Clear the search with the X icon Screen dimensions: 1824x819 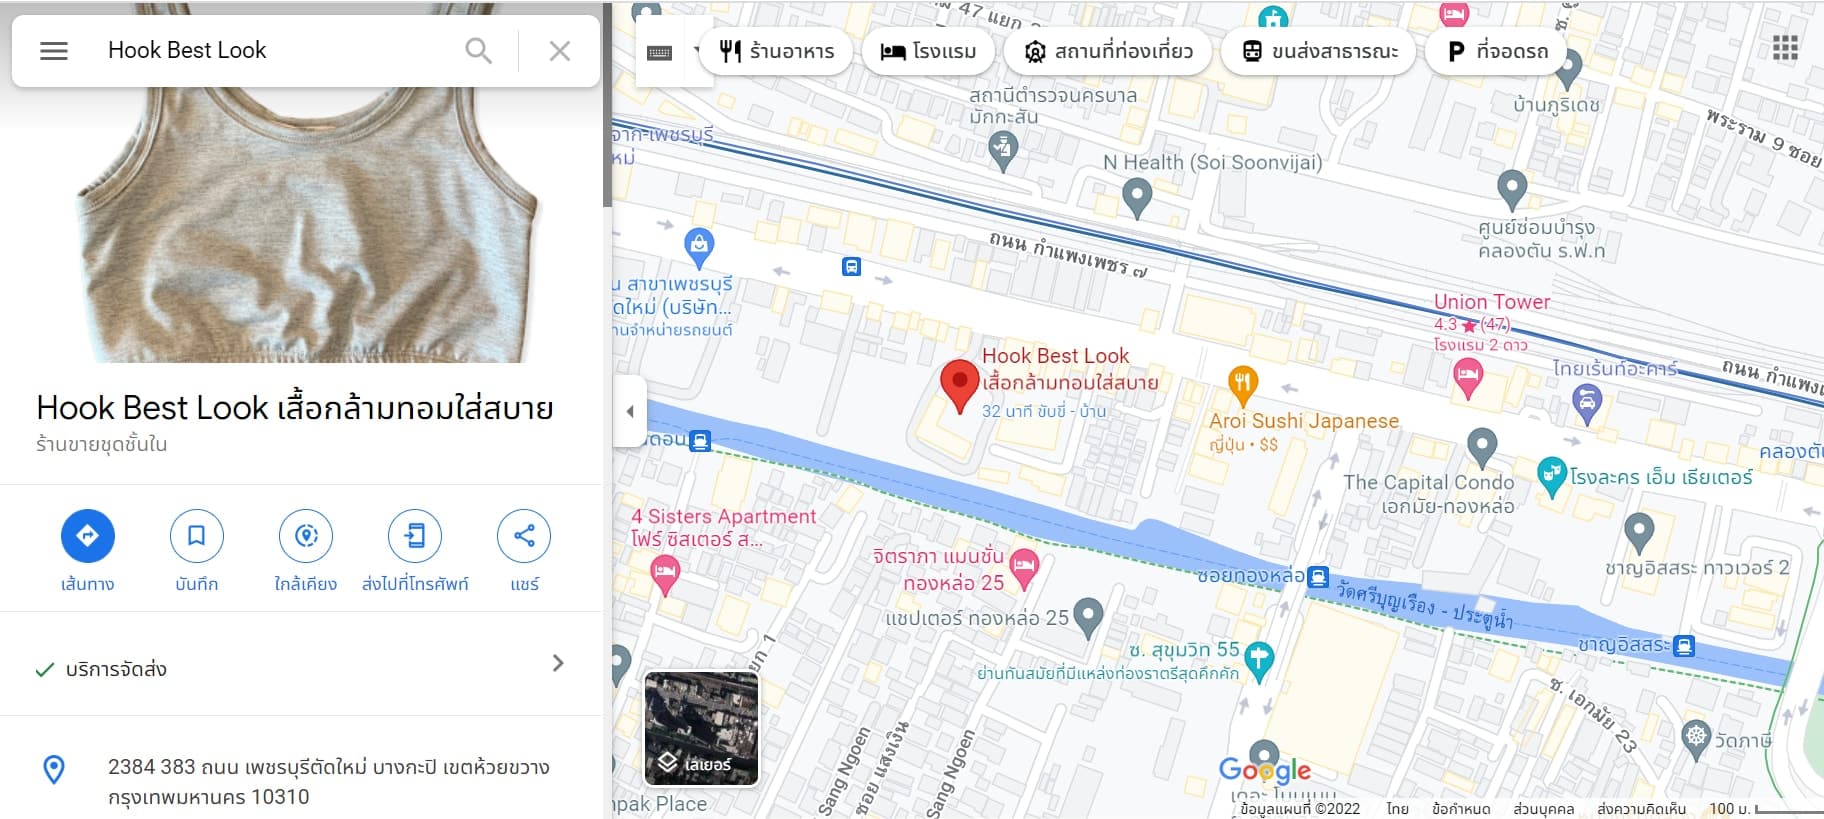pyautogui.click(x=560, y=51)
